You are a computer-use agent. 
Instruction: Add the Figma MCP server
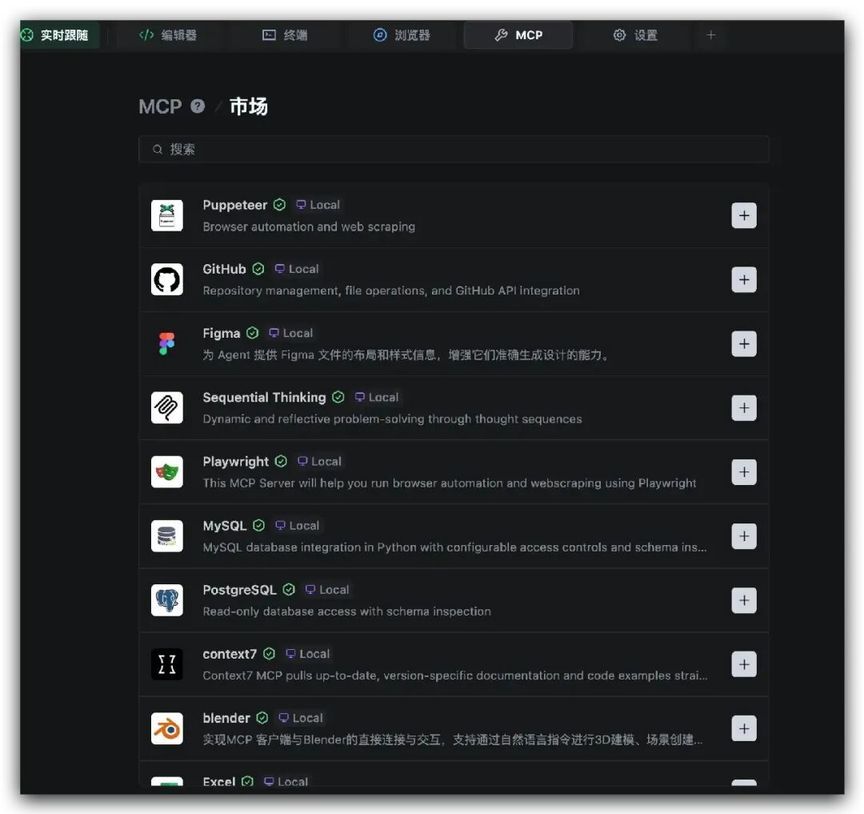[x=744, y=344]
